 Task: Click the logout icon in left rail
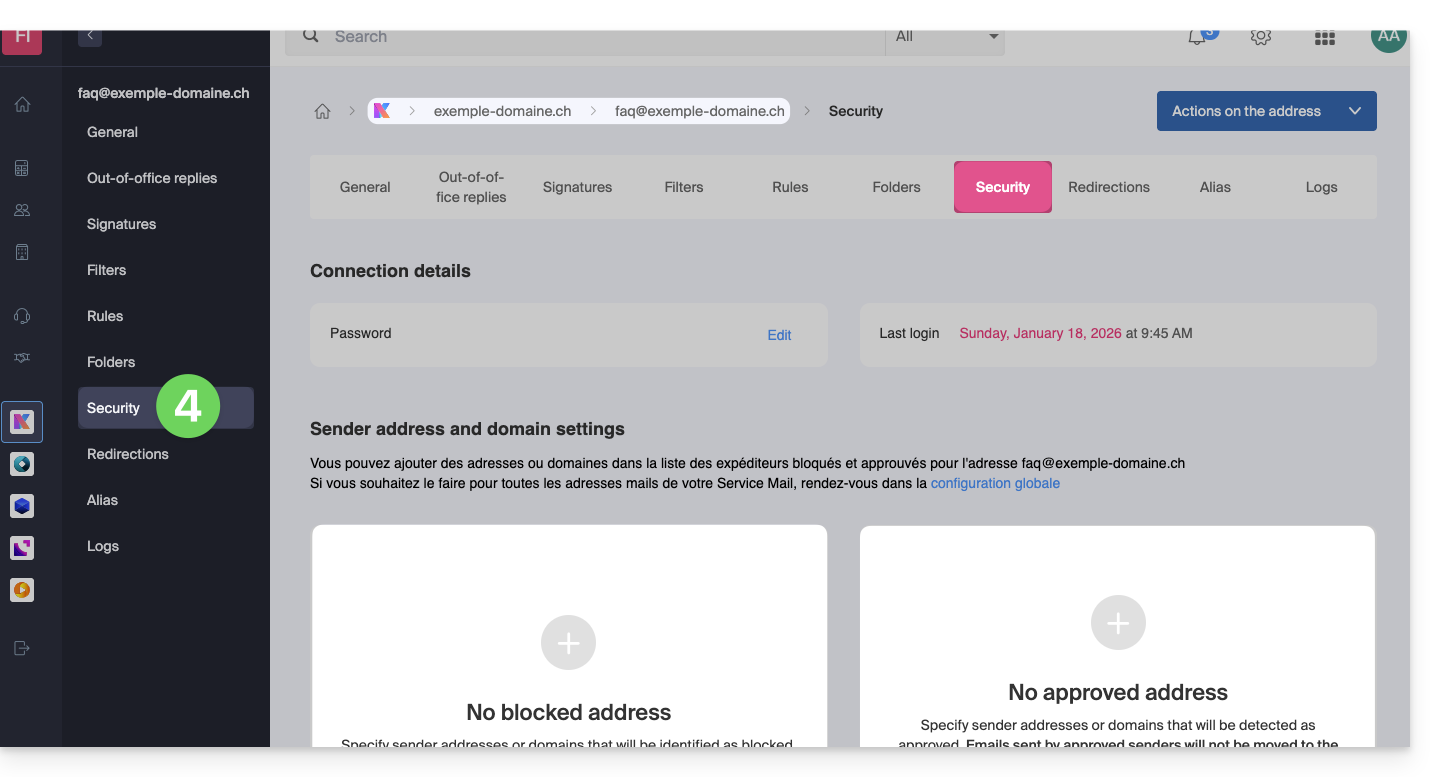pos(22,648)
